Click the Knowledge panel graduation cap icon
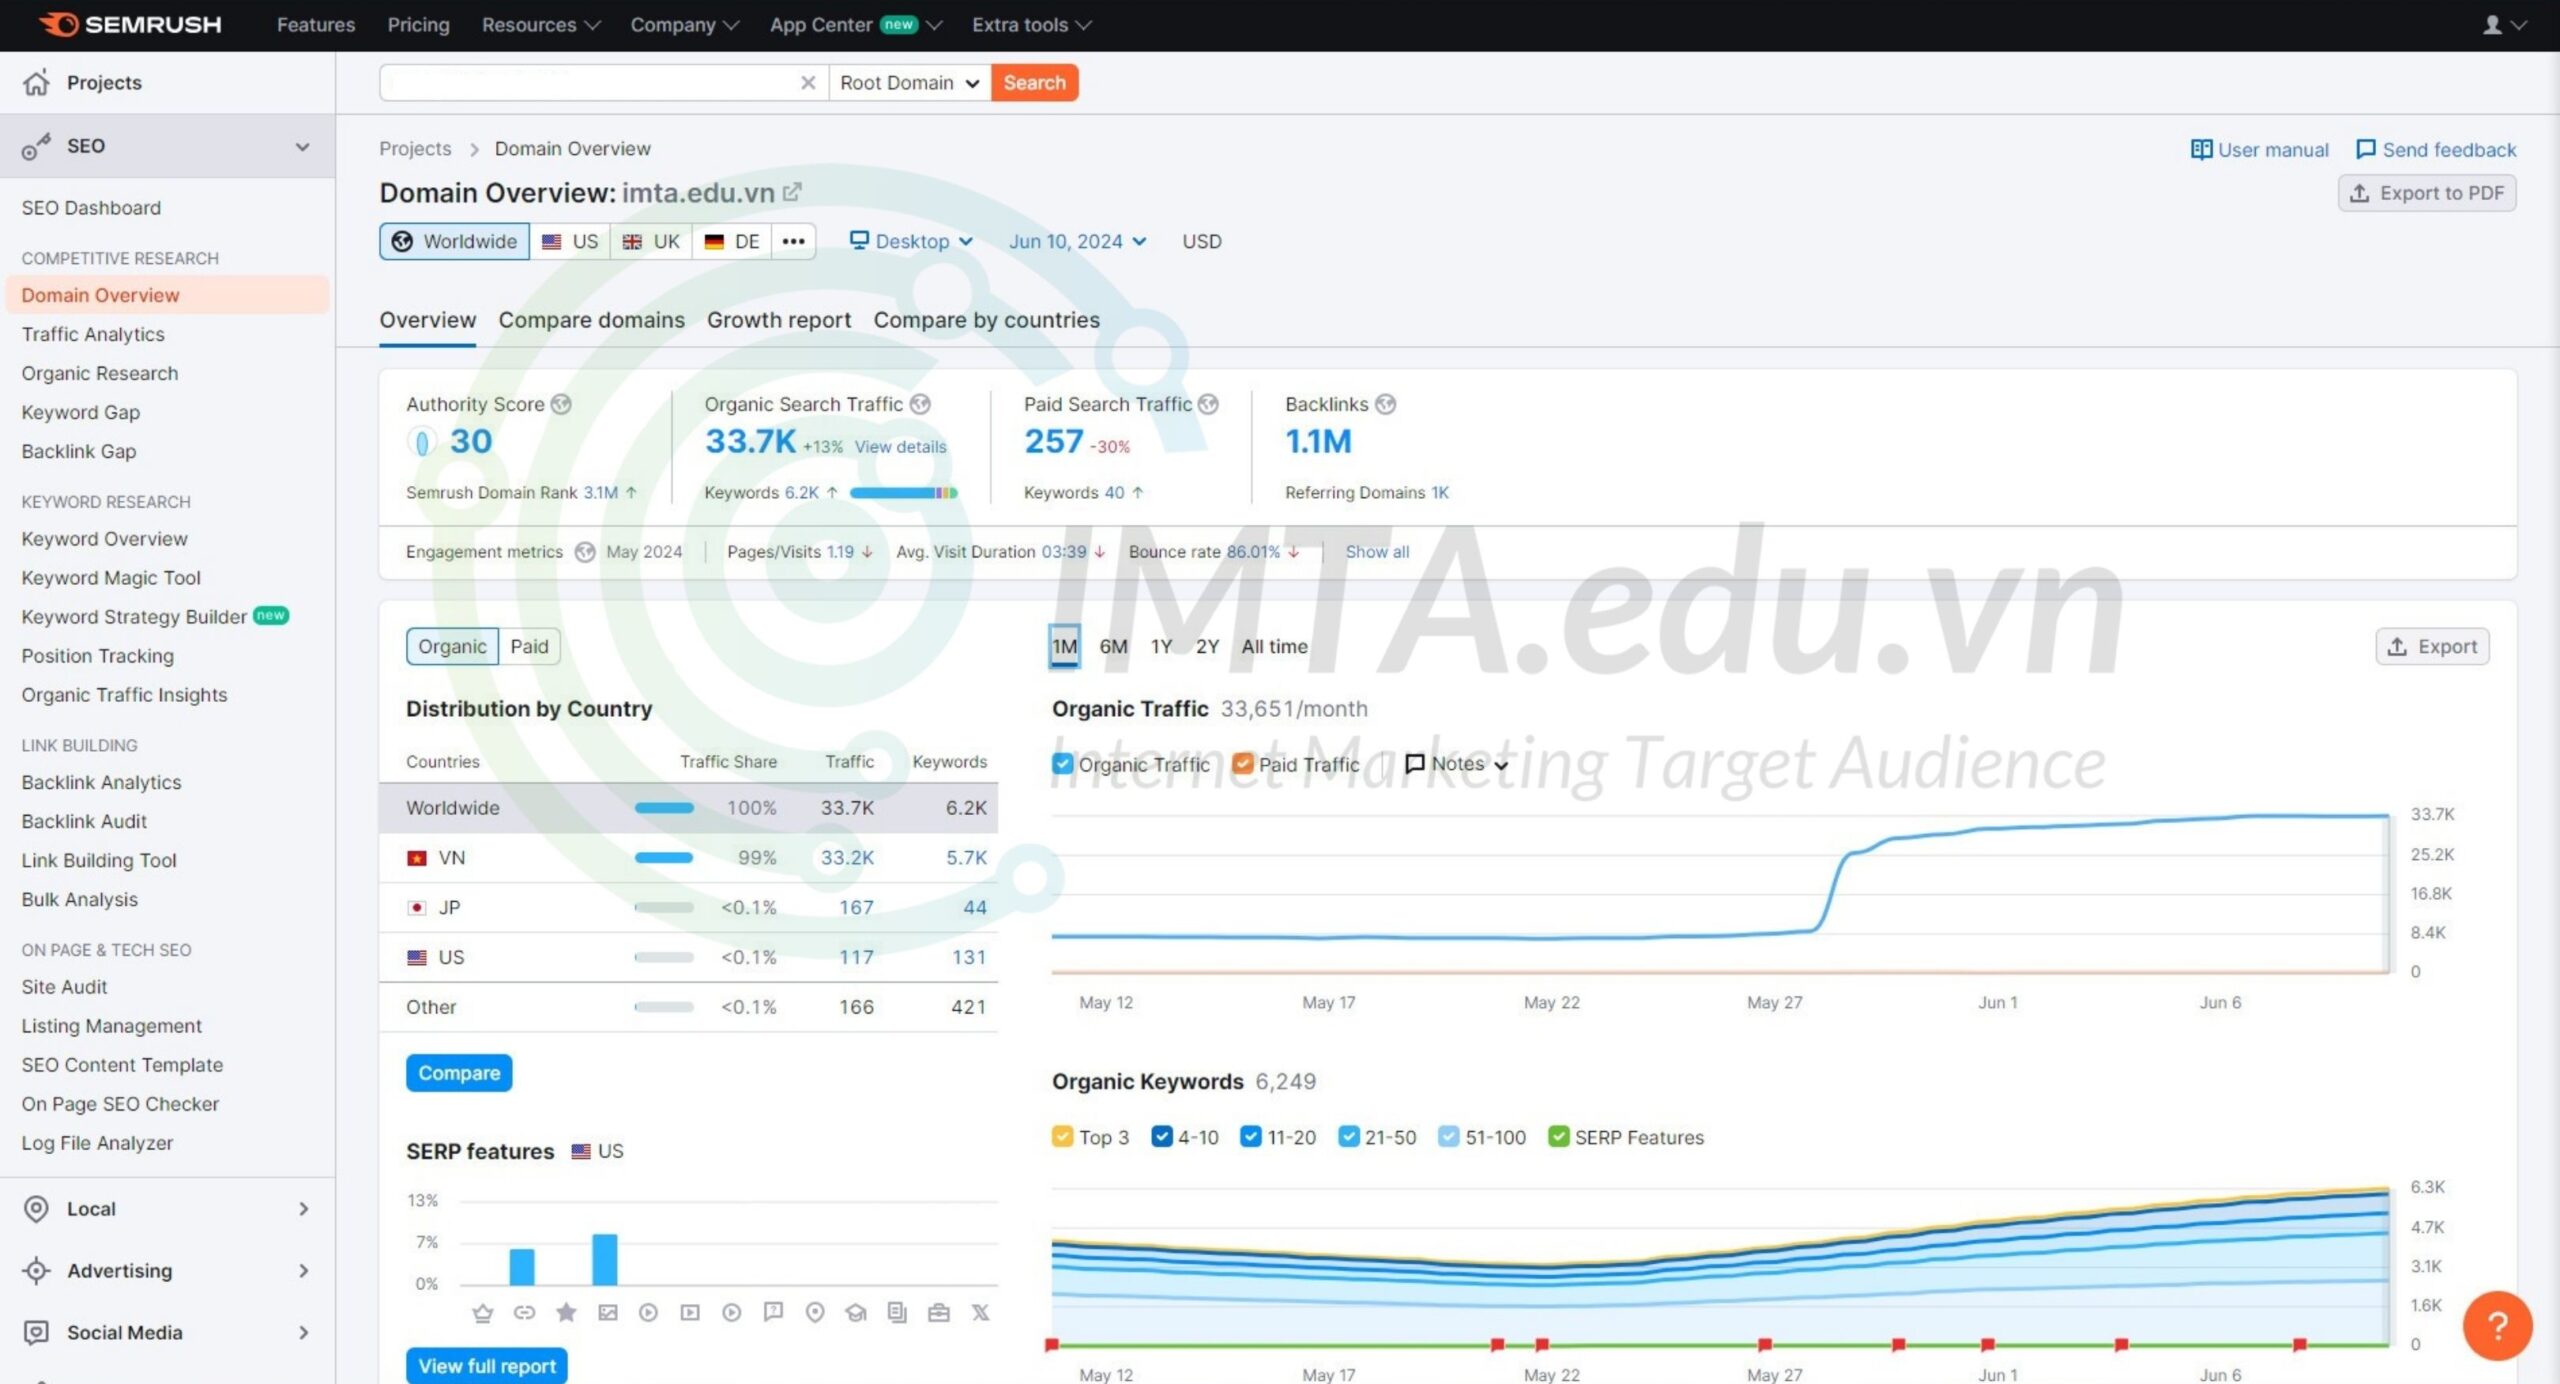2560x1384 pixels. (x=855, y=1312)
